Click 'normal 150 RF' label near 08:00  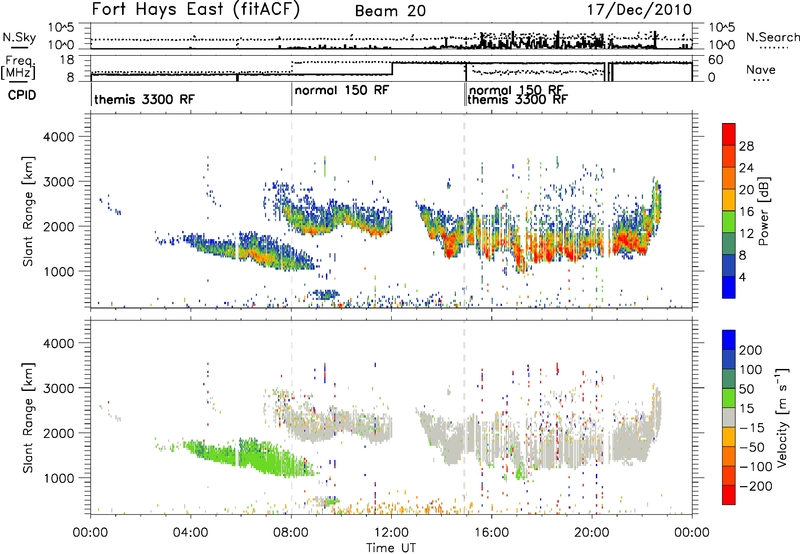pos(342,90)
